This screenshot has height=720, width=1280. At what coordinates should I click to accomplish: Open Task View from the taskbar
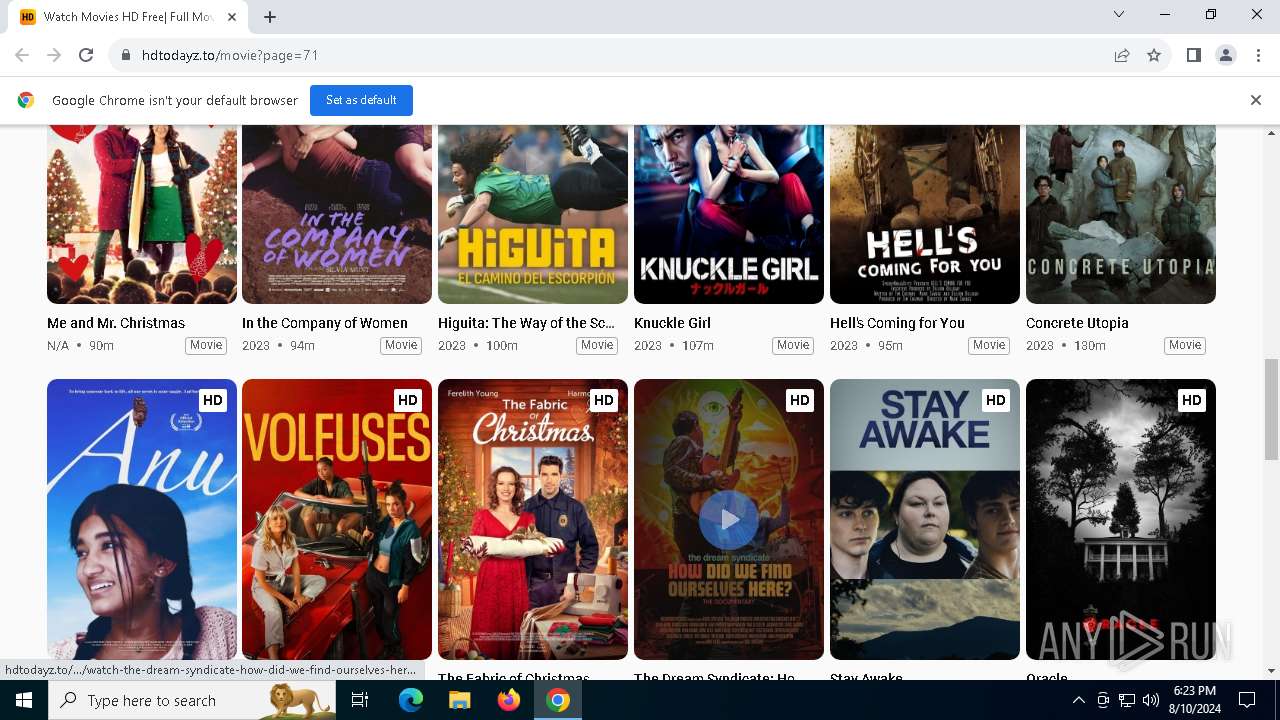coord(360,700)
